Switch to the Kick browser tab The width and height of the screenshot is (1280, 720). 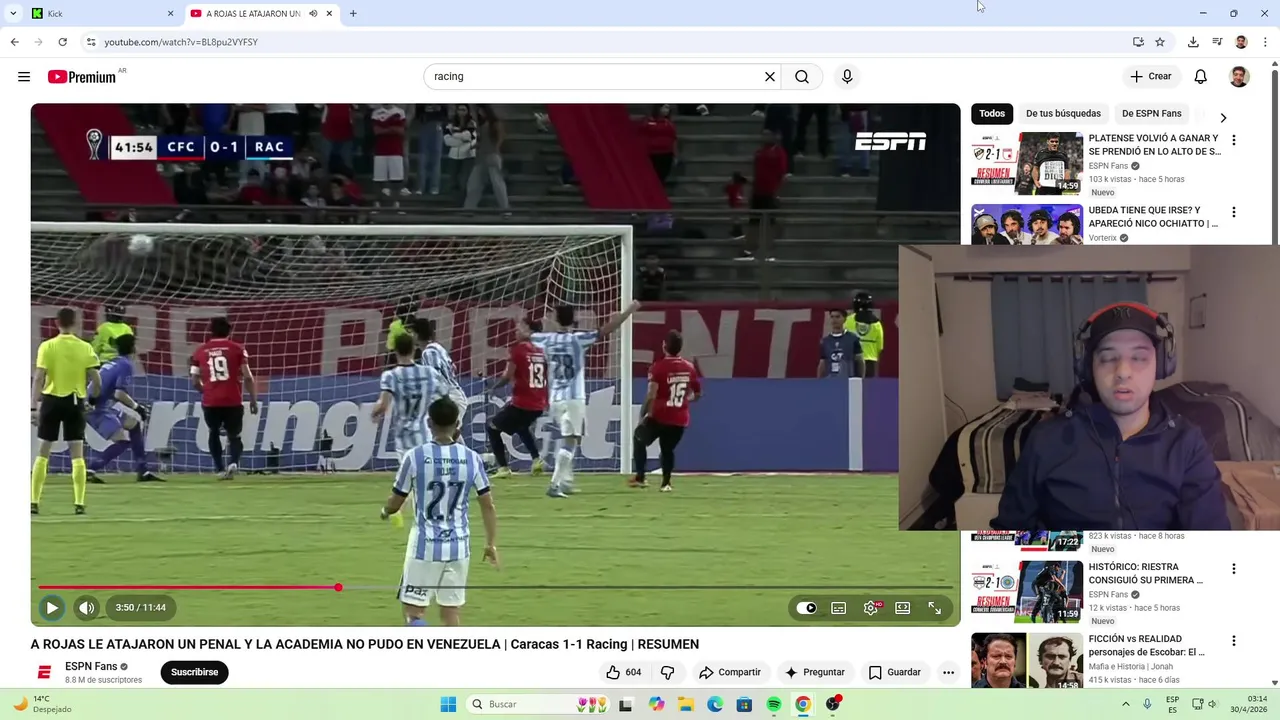[x=100, y=13]
